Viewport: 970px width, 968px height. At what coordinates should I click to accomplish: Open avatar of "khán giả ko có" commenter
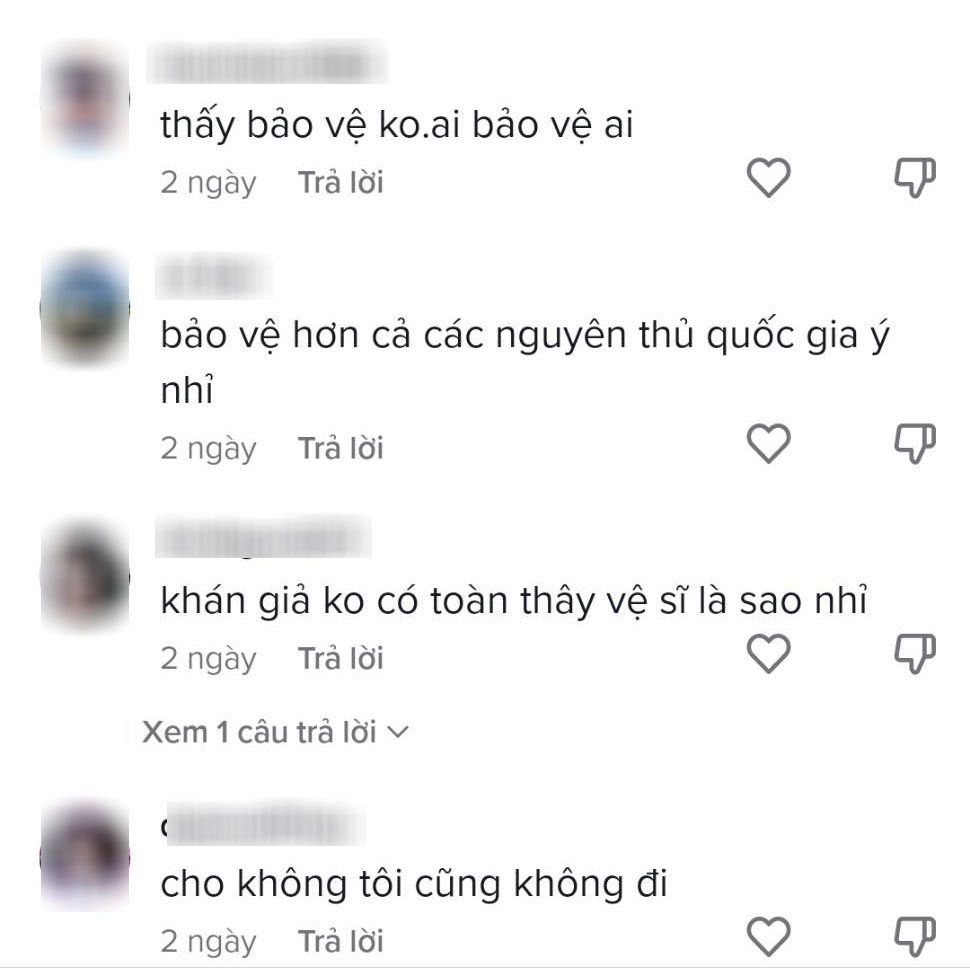point(85,575)
